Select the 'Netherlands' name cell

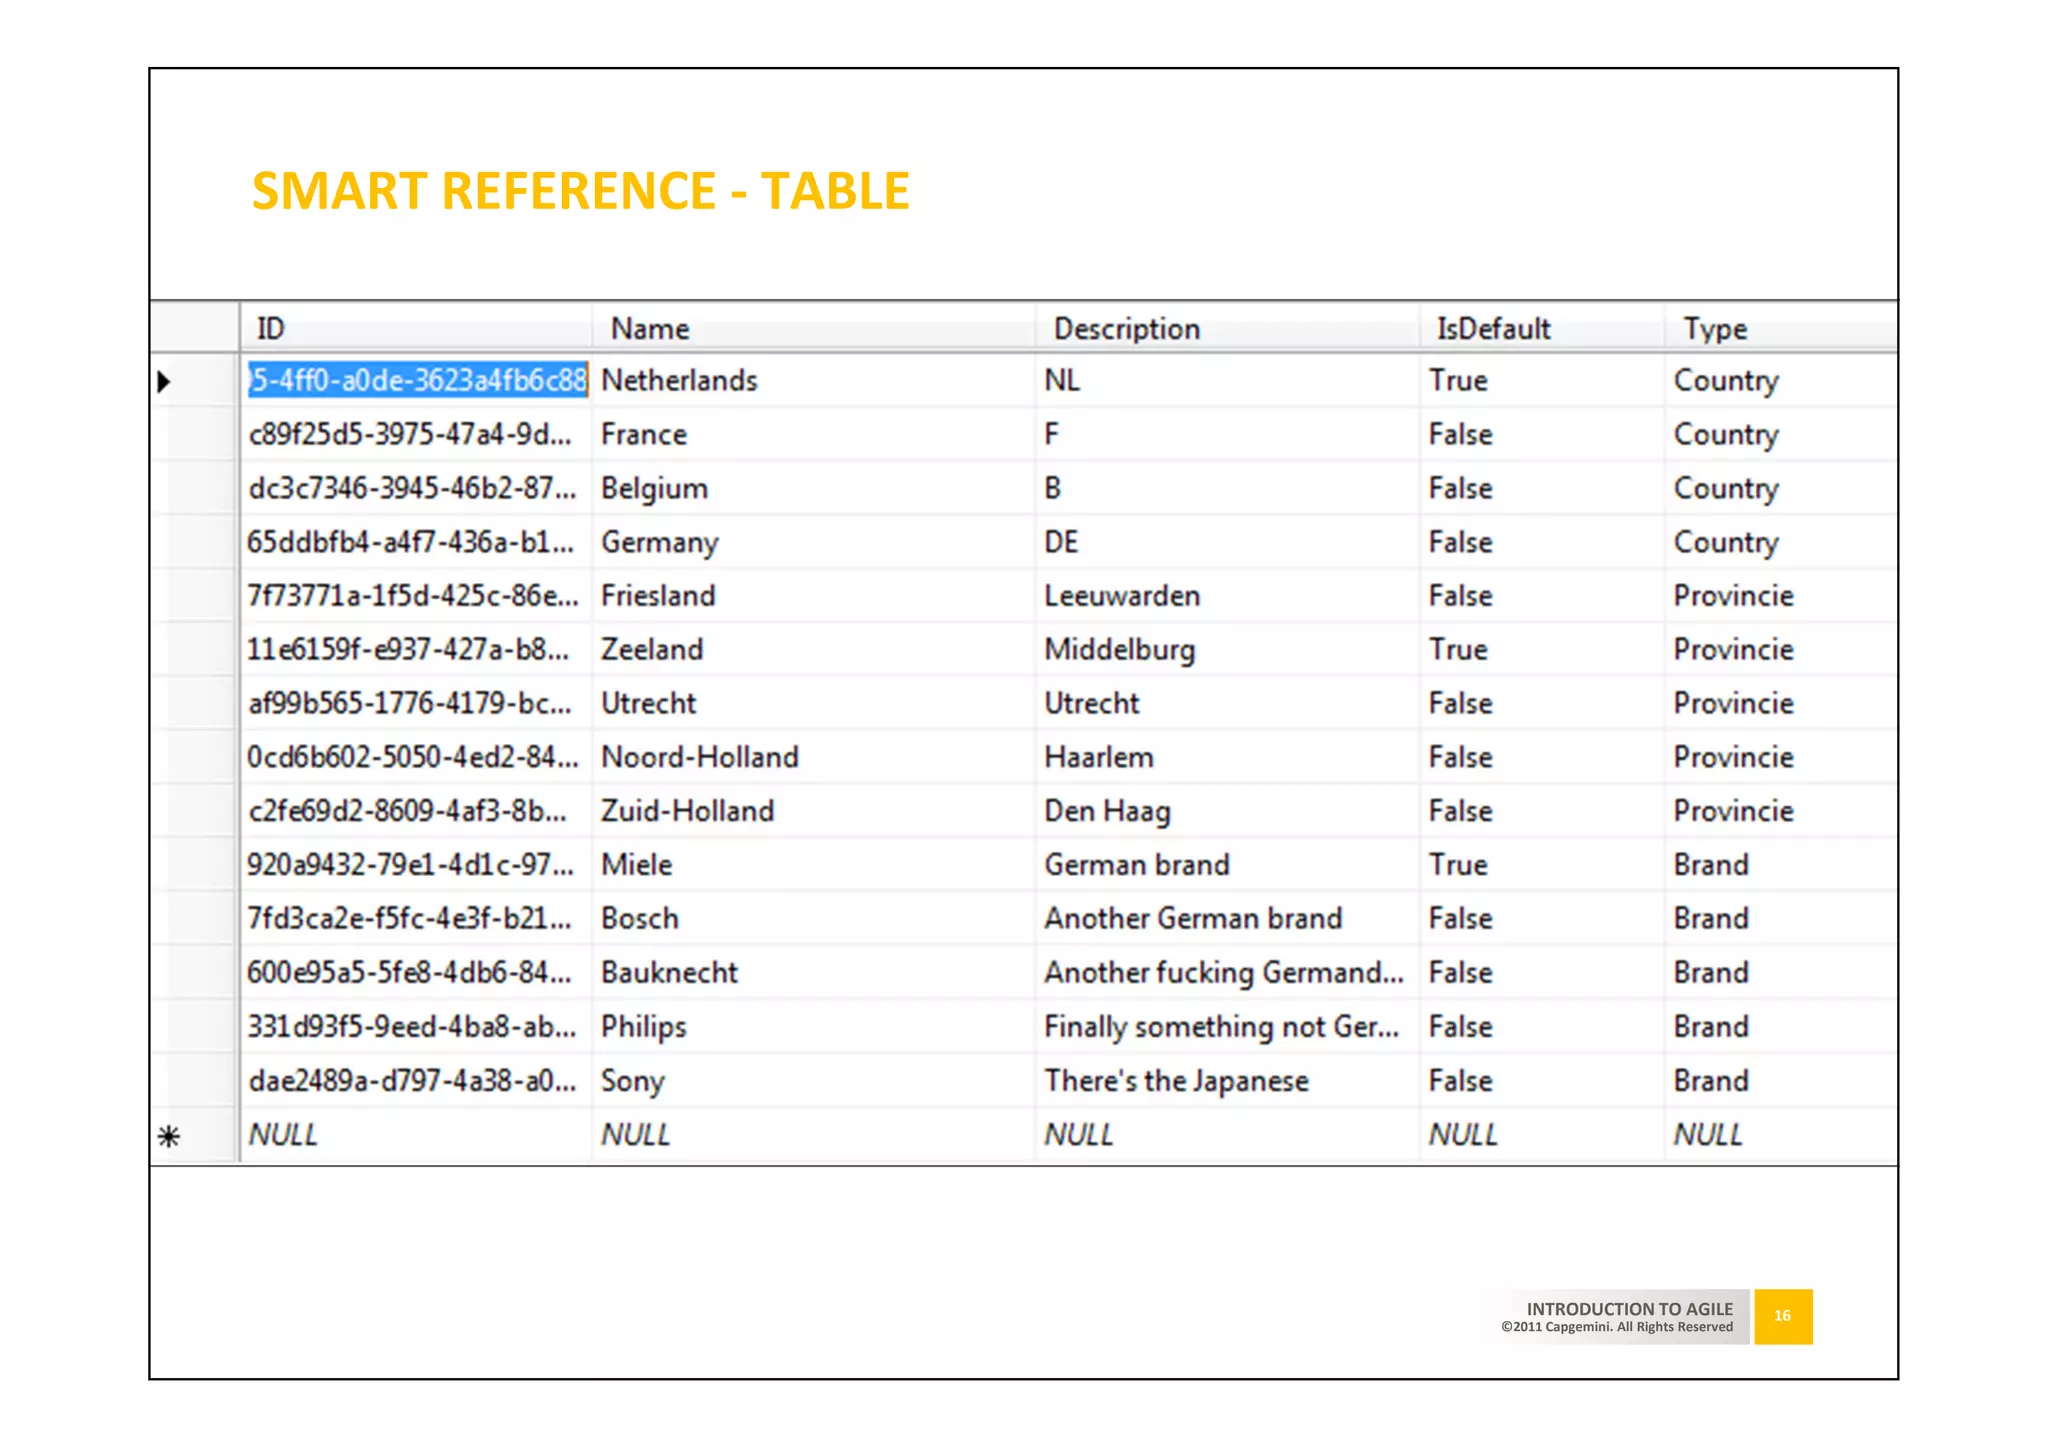click(x=814, y=380)
